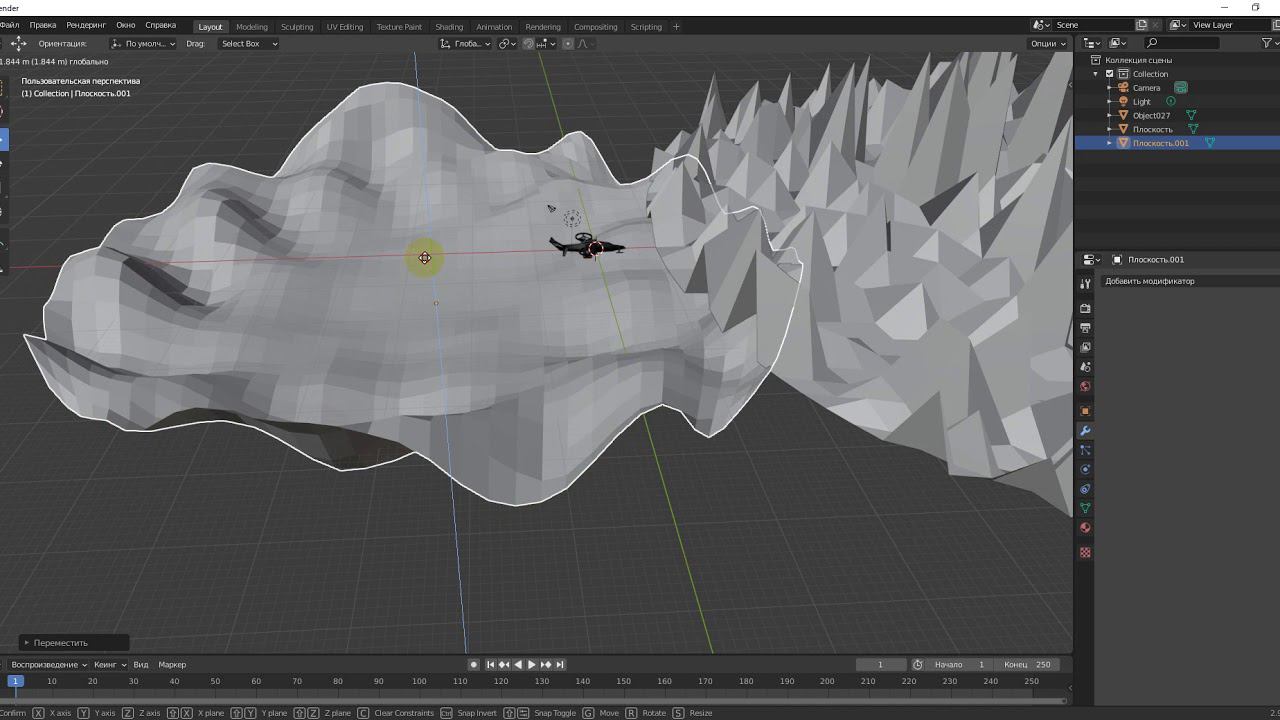The width and height of the screenshot is (1280, 720).
Task: Toggle proportional editing in viewport header
Action: click(x=568, y=44)
